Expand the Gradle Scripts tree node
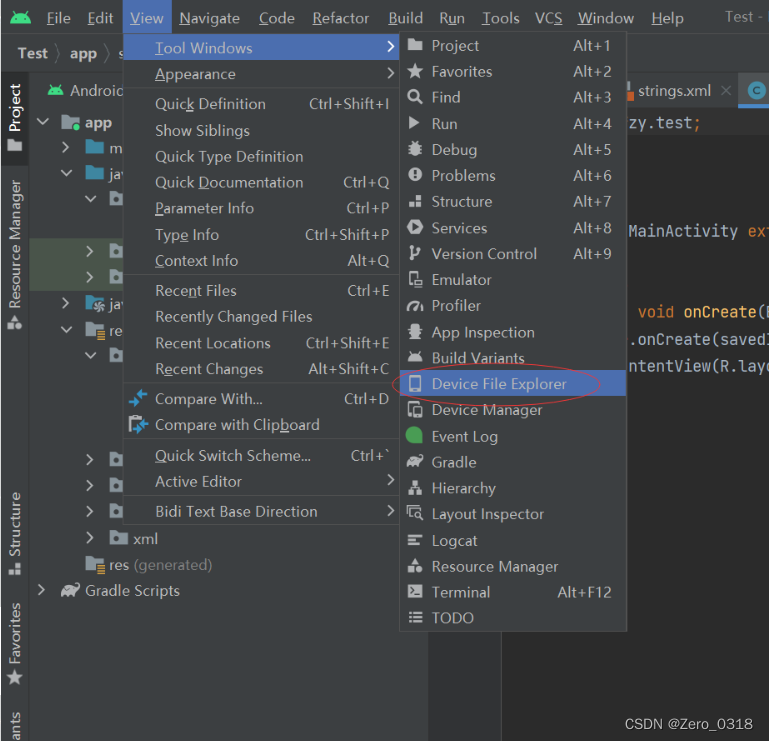This screenshot has height=741, width=769. (42, 590)
